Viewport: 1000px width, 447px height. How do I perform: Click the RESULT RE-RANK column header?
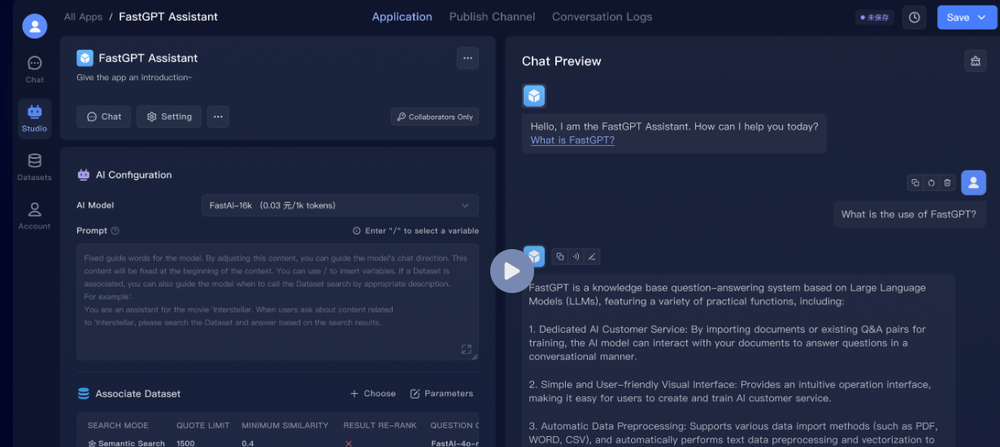coord(380,425)
